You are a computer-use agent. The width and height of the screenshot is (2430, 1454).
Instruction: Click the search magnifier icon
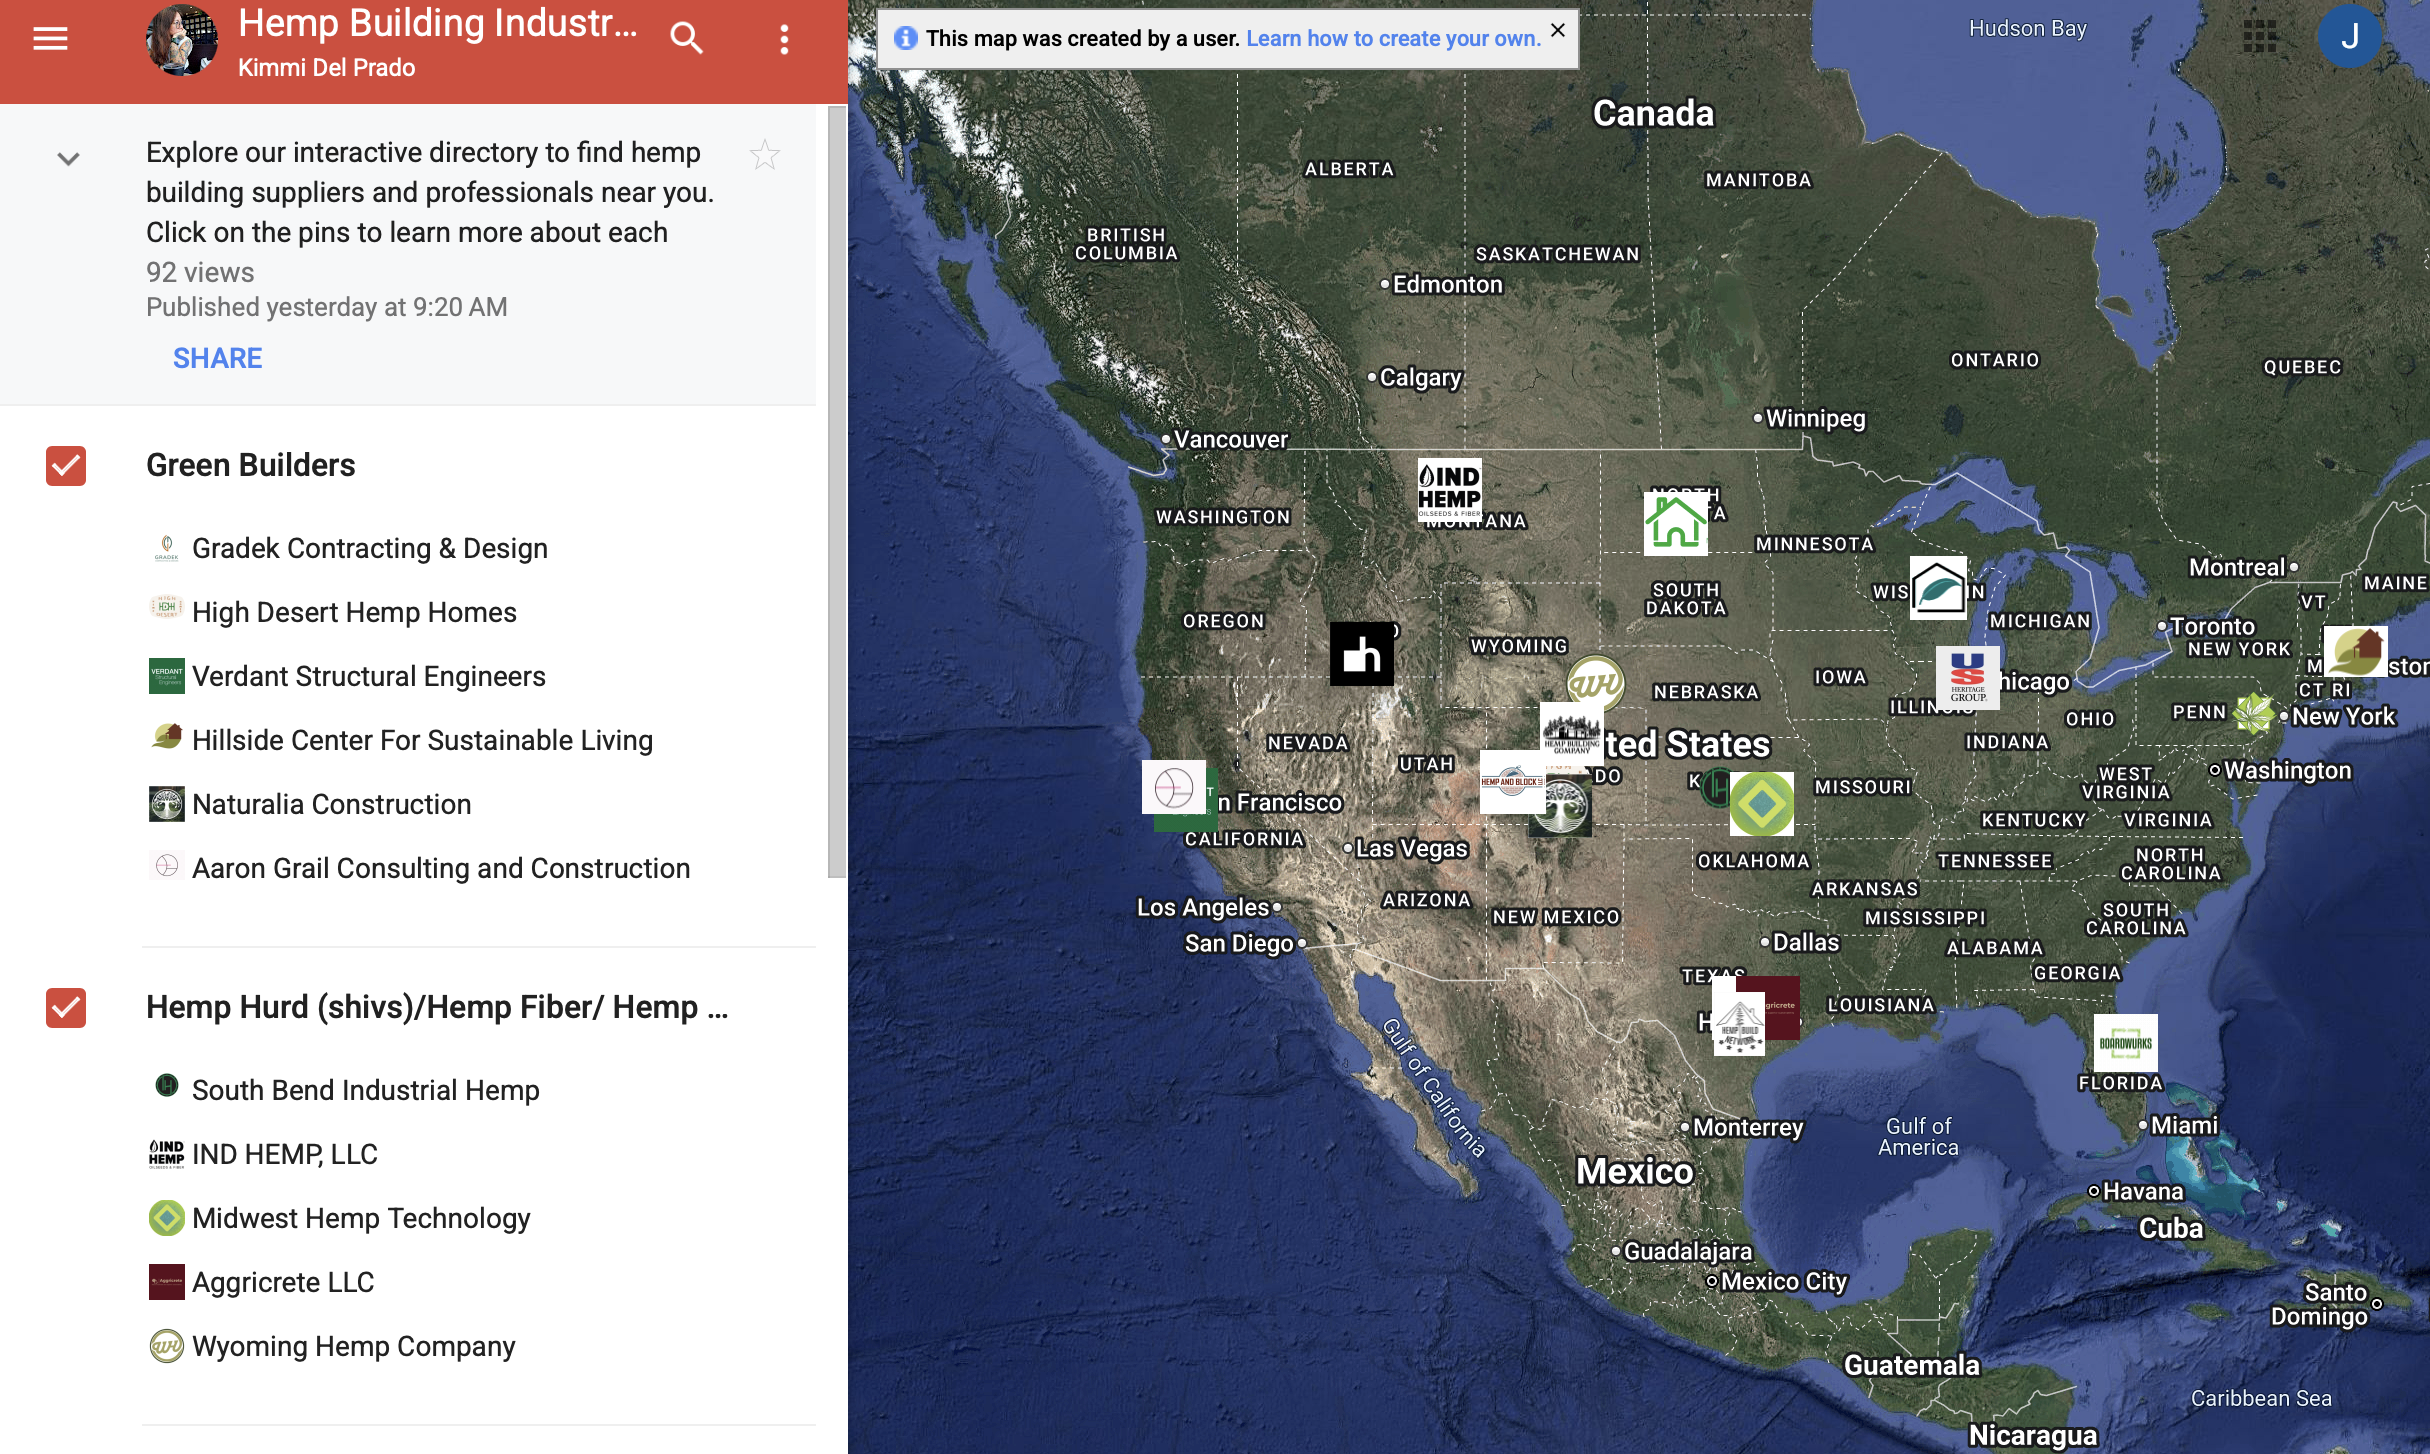(x=686, y=39)
